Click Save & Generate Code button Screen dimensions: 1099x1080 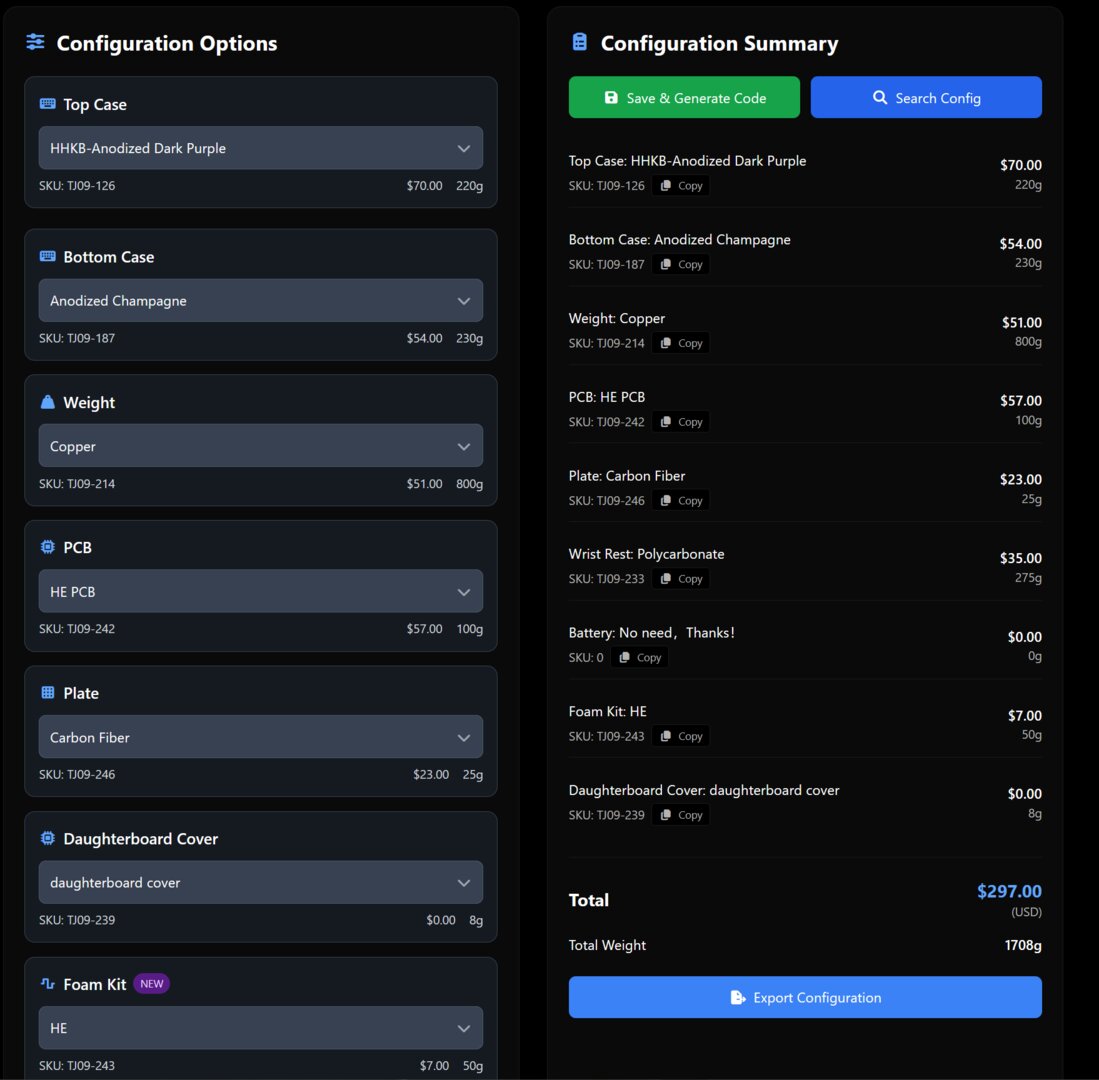click(684, 98)
